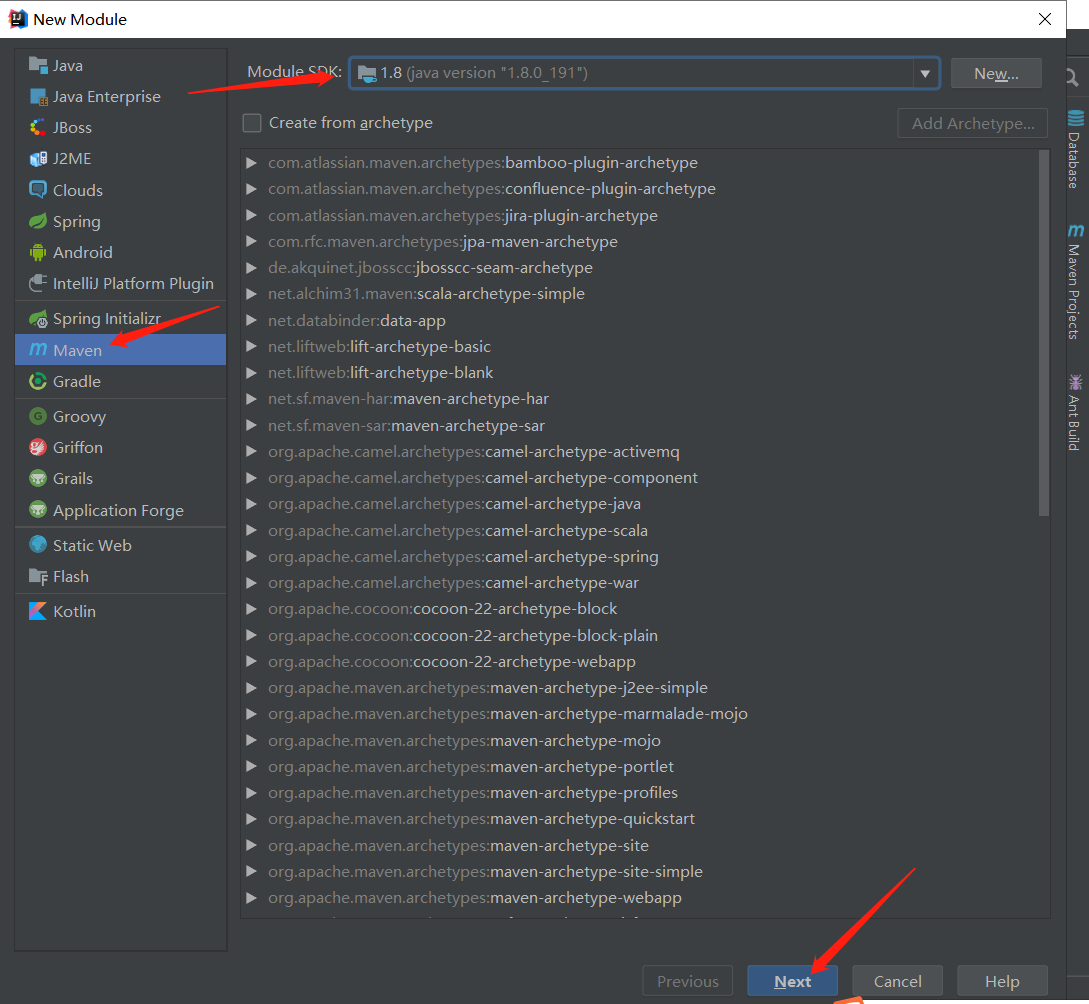Enable Create from archetype checkbox

(251, 123)
